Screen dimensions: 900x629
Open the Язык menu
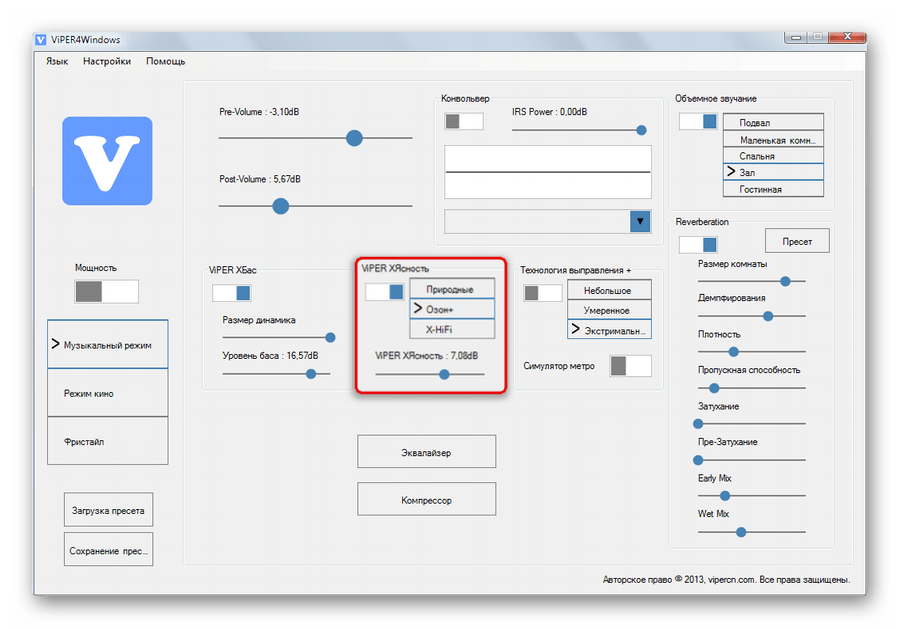[57, 61]
